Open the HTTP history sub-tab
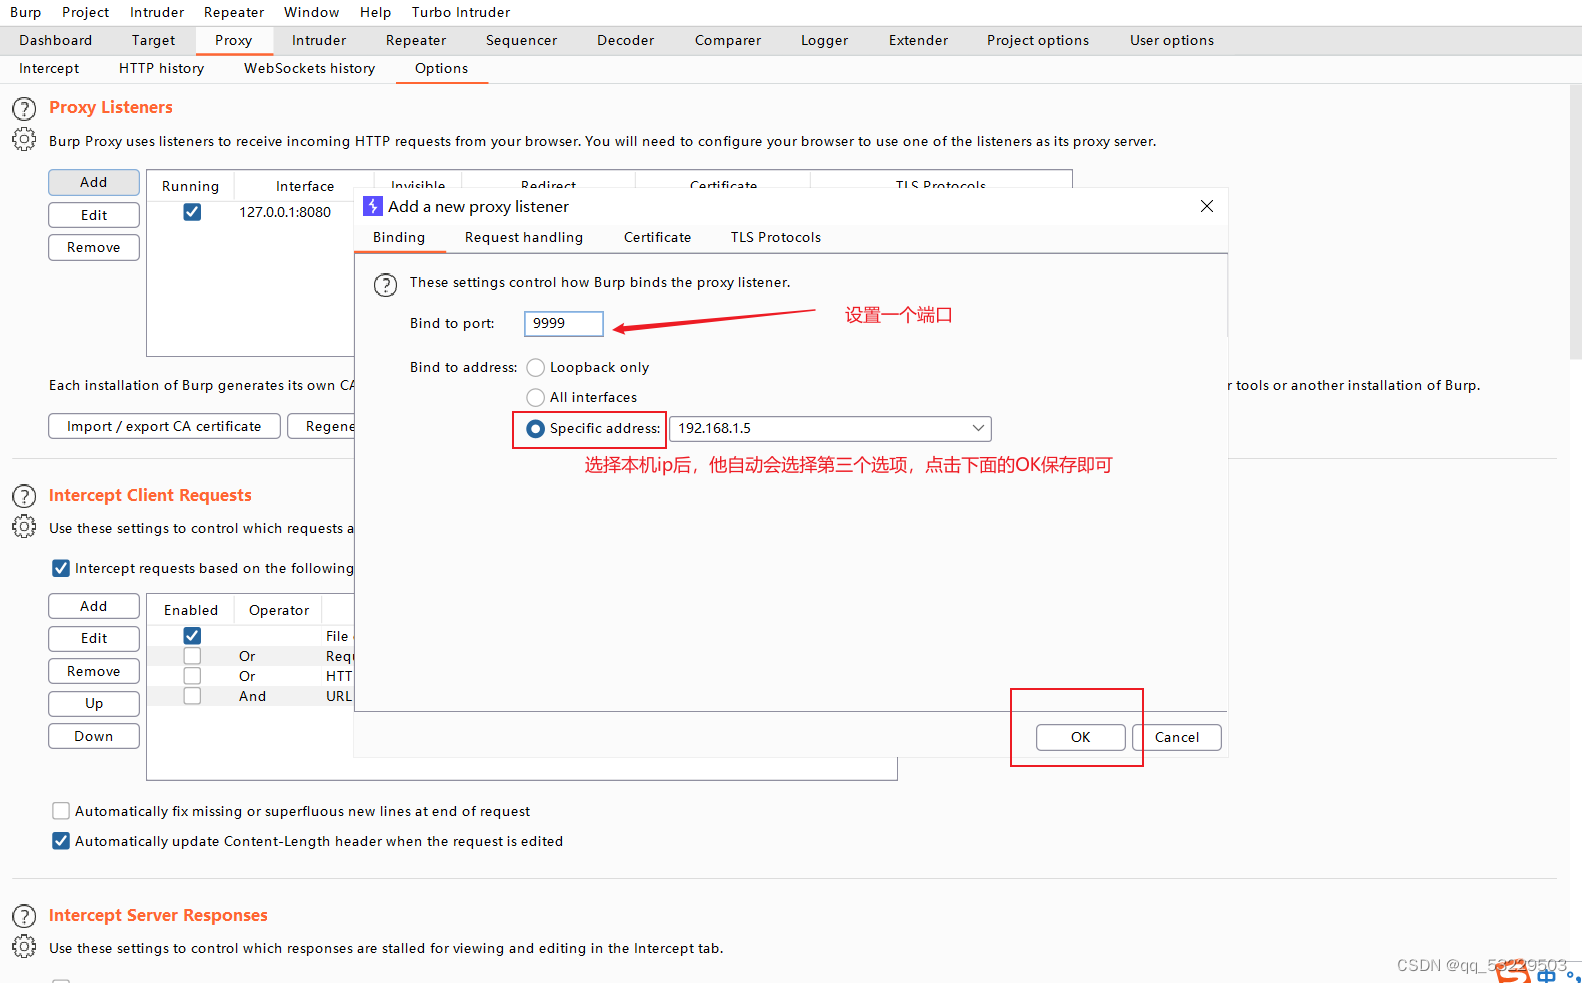Image resolution: width=1582 pixels, height=983 pixels. coord(161,68)
